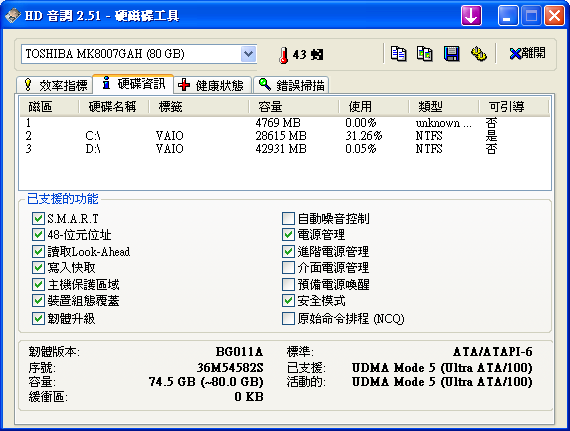
Task: Click the 容量 column header
Action: [294, 107]
